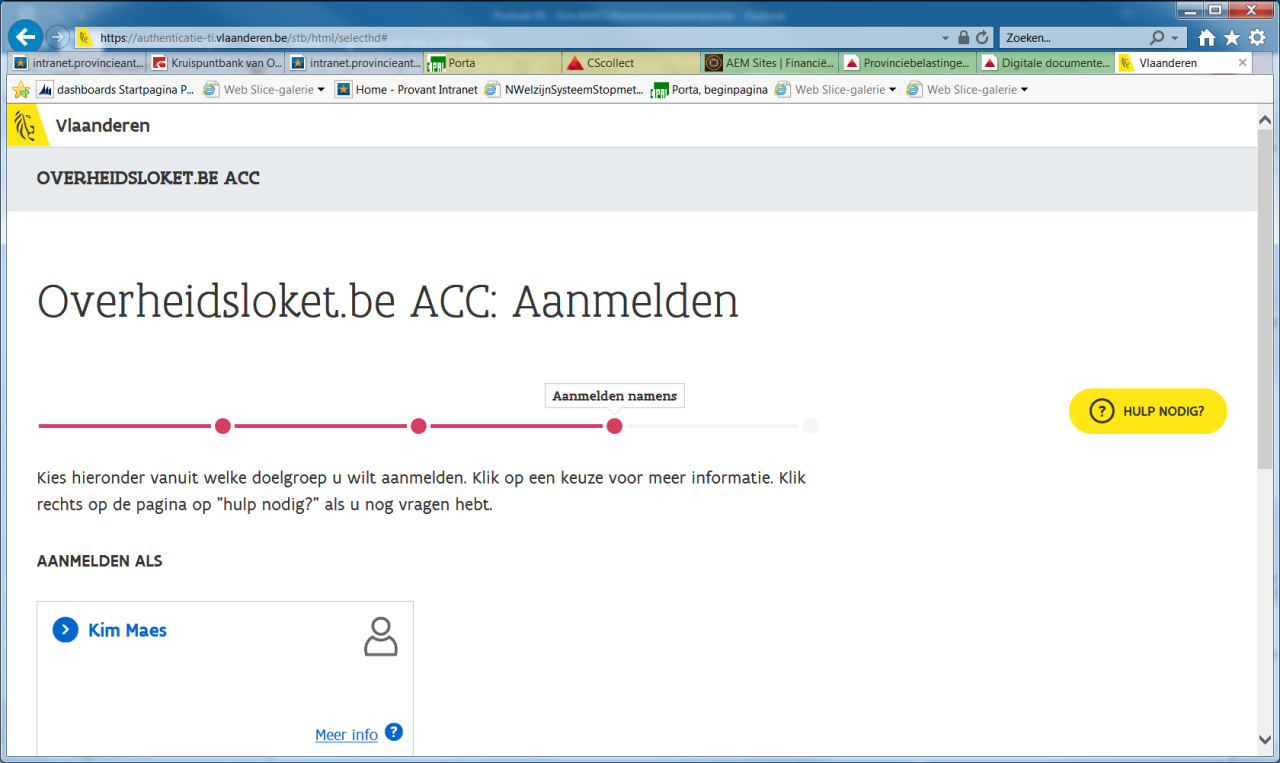This screenshot has height=763, width=1280.
Task: Click the page scroll down arrow
Action: [x=1265, y=739]
